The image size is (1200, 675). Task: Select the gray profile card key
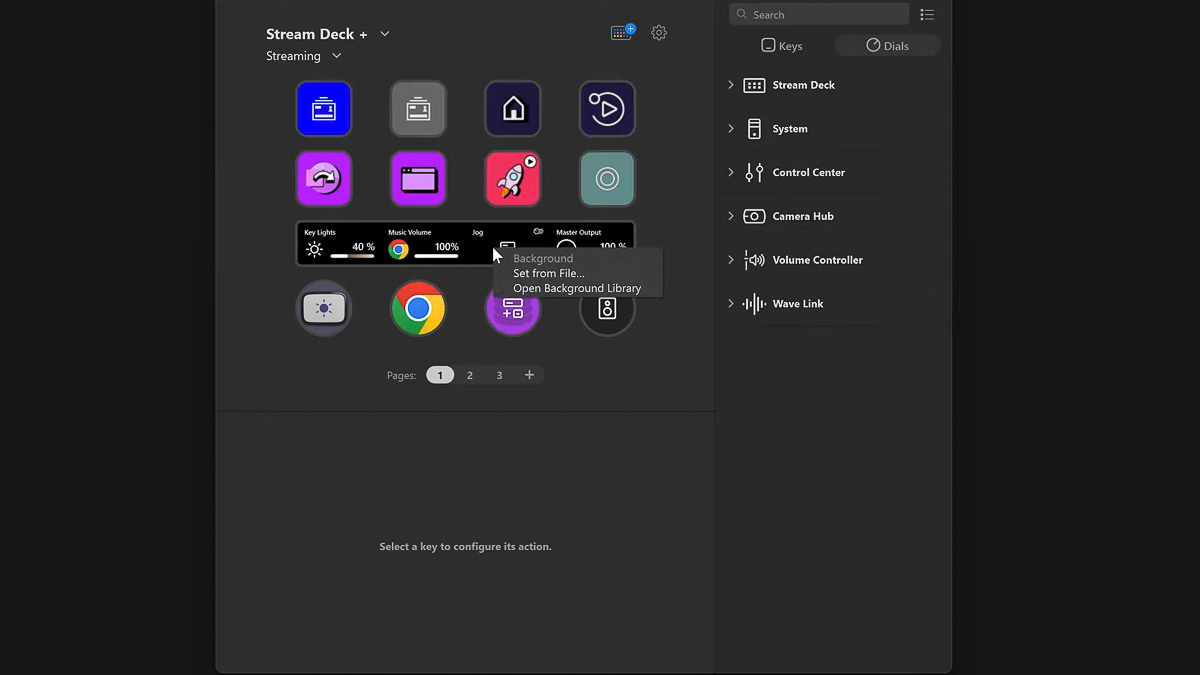pyautogui.click(x=418, y=108)
